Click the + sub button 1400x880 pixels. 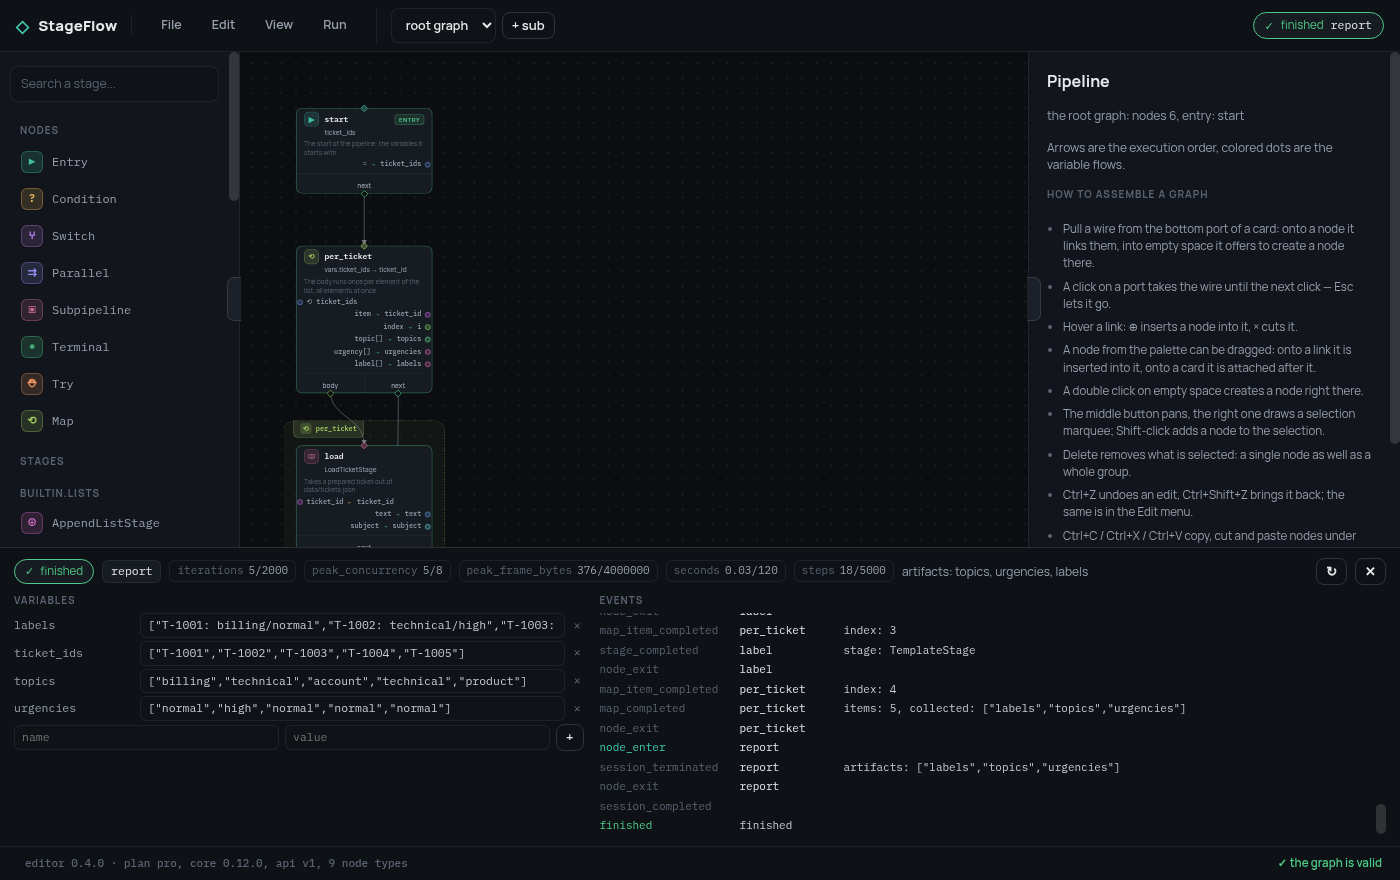528,25
